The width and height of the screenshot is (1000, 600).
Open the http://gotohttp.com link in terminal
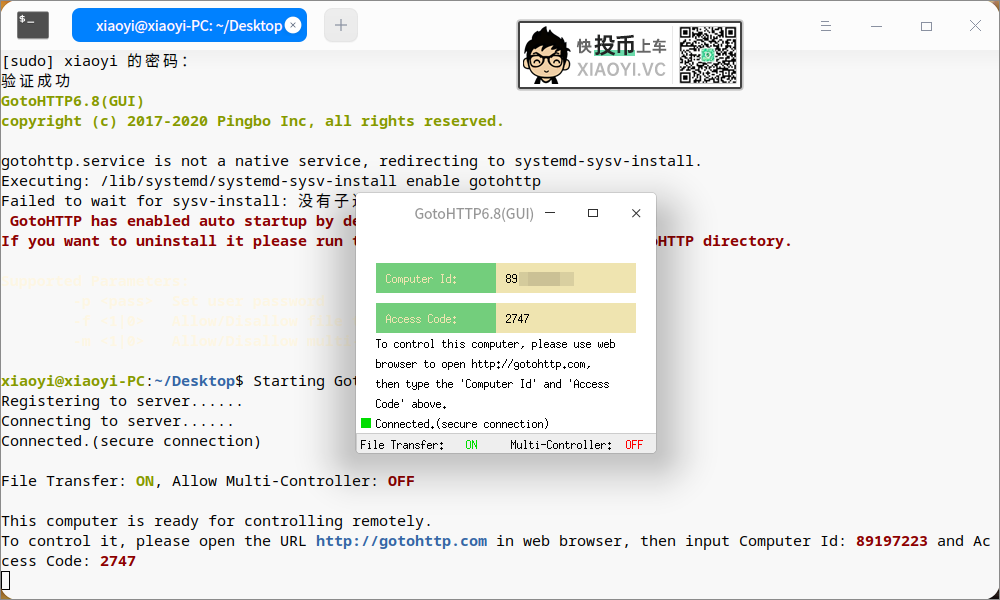coord(402,541)
